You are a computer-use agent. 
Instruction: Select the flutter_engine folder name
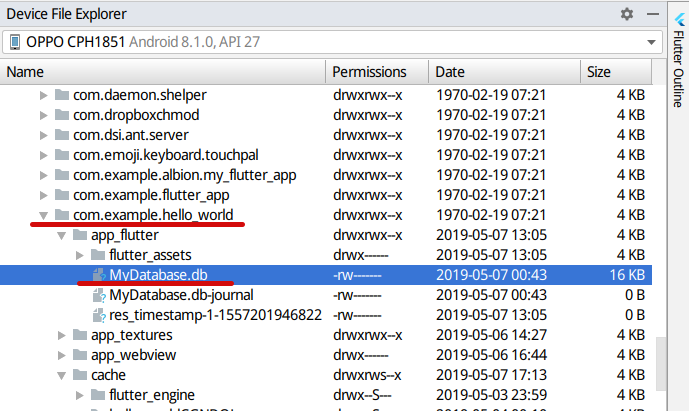(152, 395)
